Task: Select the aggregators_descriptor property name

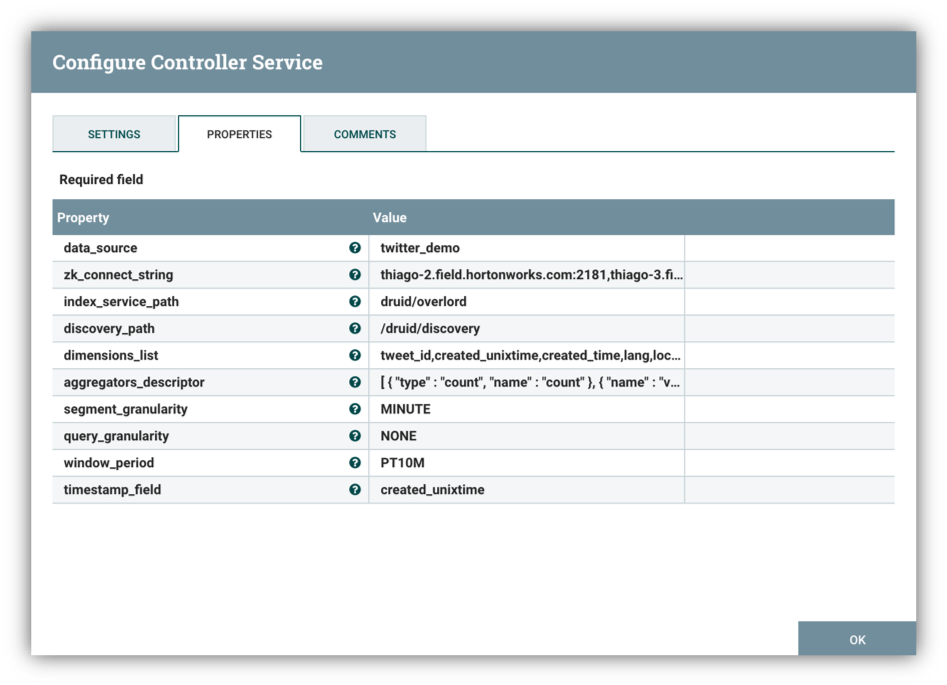Action: [x=134, y=382]
